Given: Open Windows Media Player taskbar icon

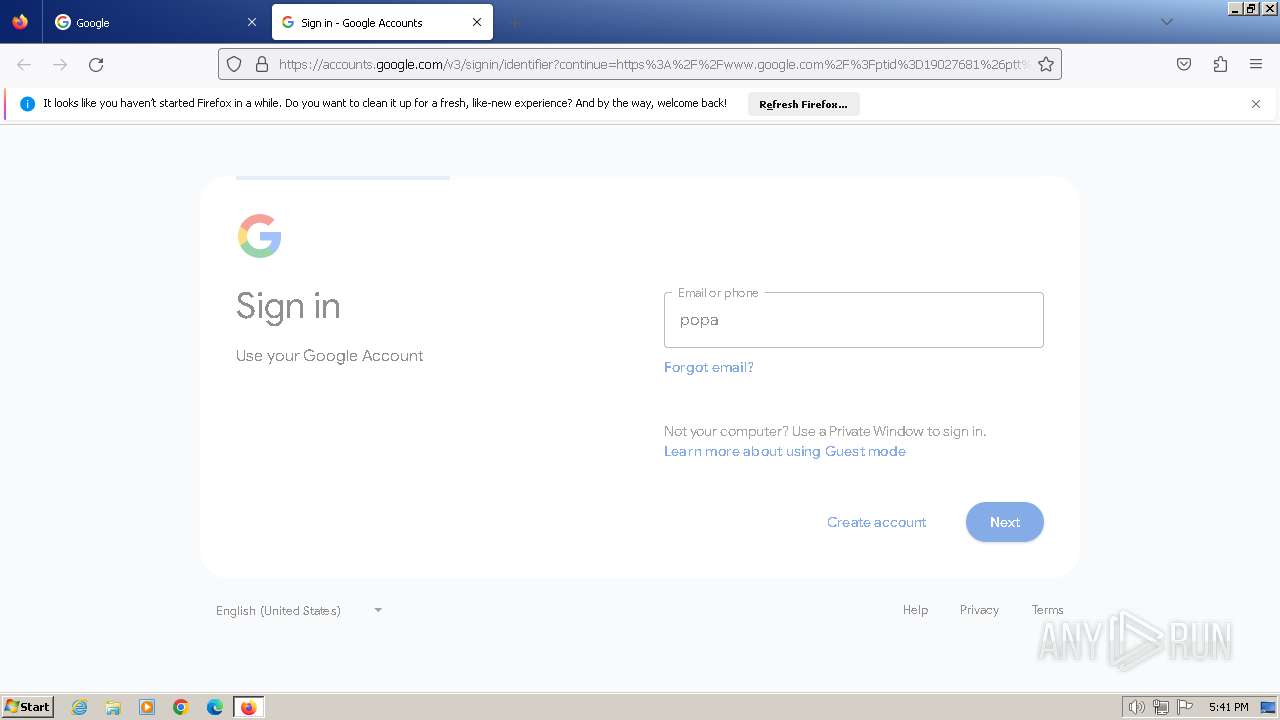Looking at the screenshot, I should (147, 707).
